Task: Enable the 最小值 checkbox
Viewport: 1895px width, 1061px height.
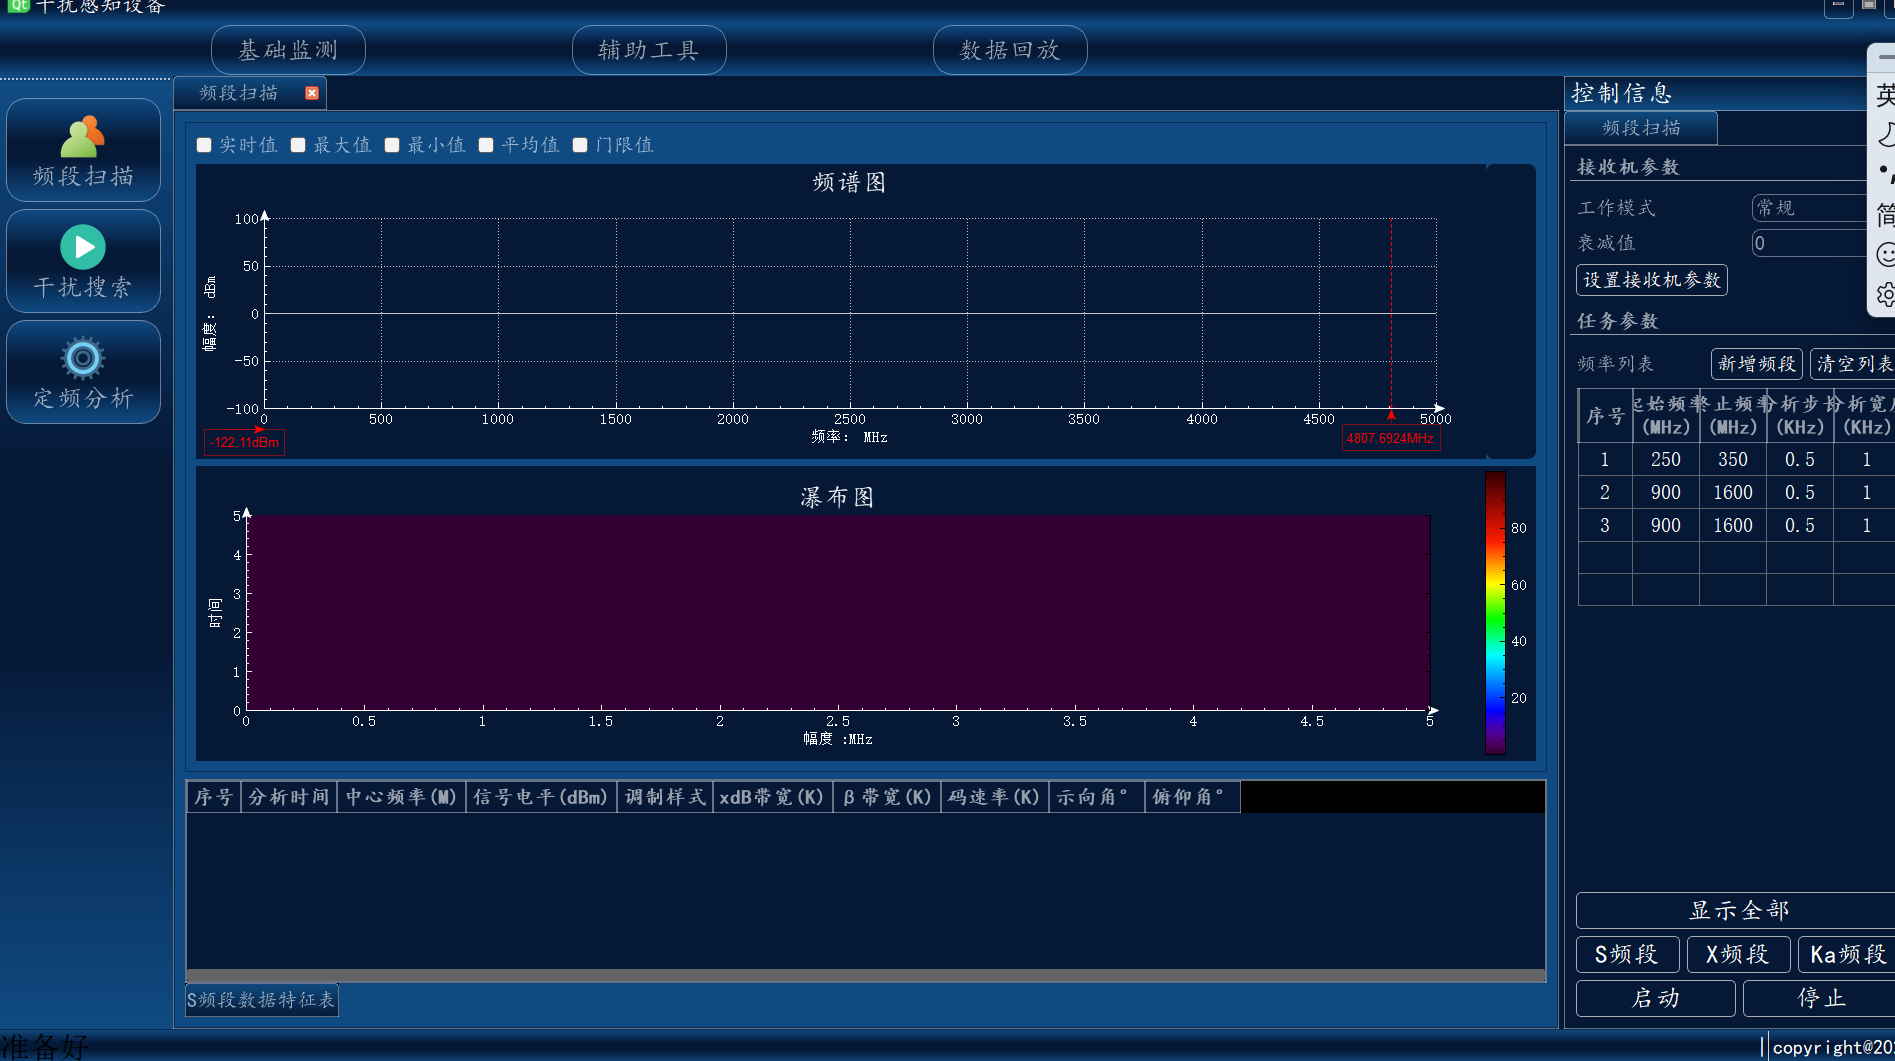Action: pos(392,145)
